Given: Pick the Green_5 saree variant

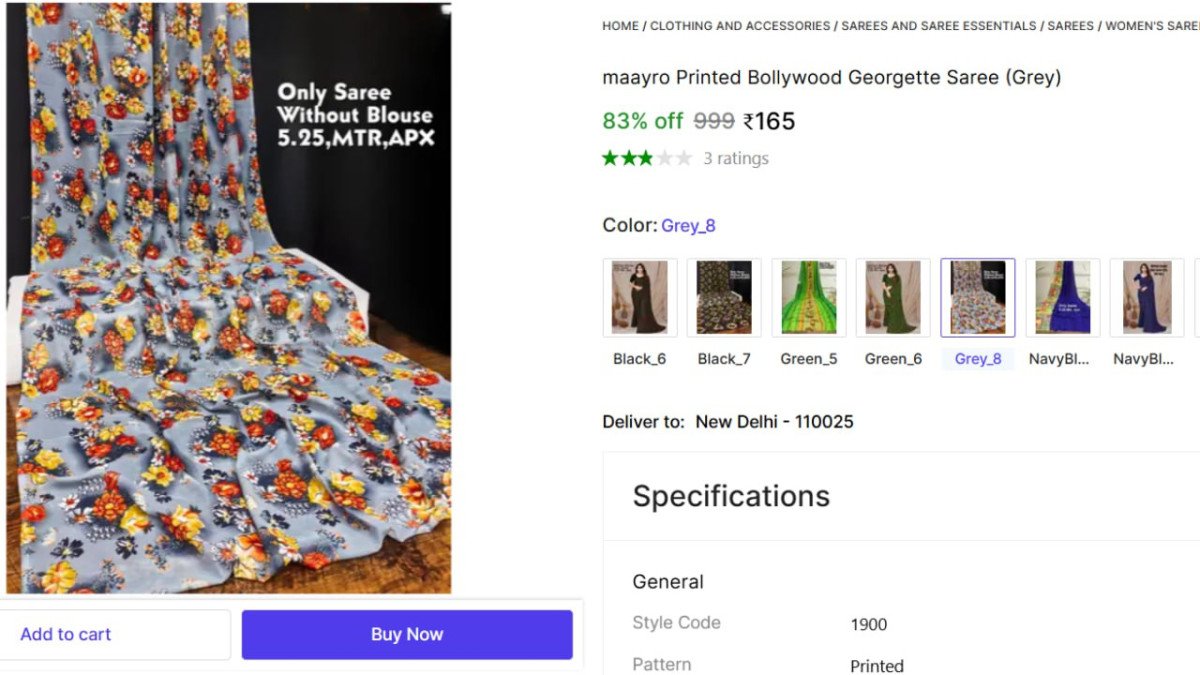Looking at the screenshot, I should [809, 297].
